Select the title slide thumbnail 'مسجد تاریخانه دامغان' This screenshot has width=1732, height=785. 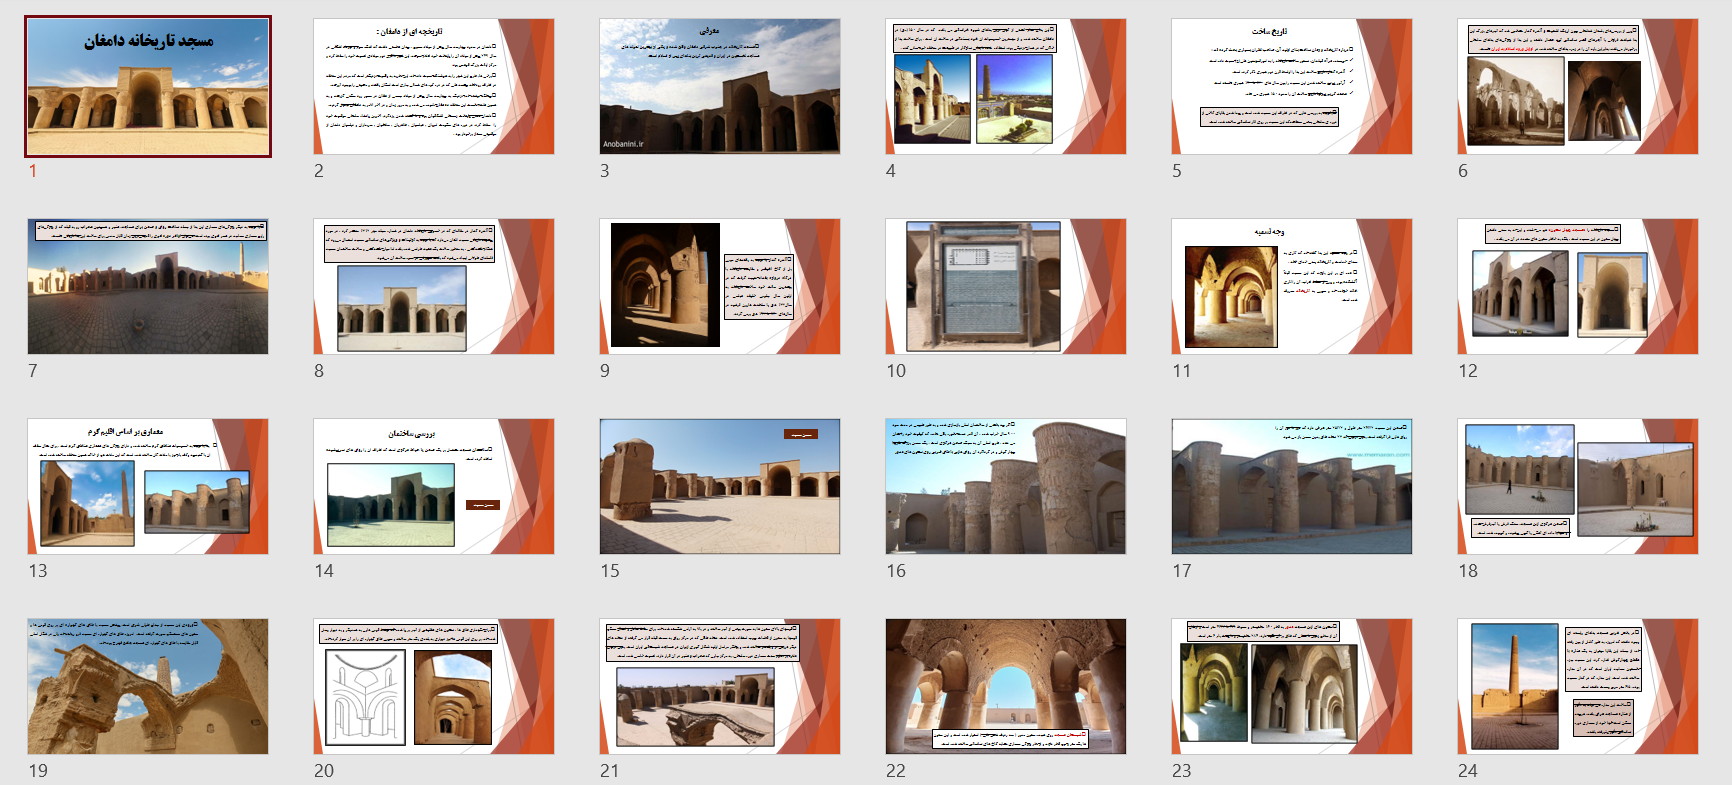148,87
